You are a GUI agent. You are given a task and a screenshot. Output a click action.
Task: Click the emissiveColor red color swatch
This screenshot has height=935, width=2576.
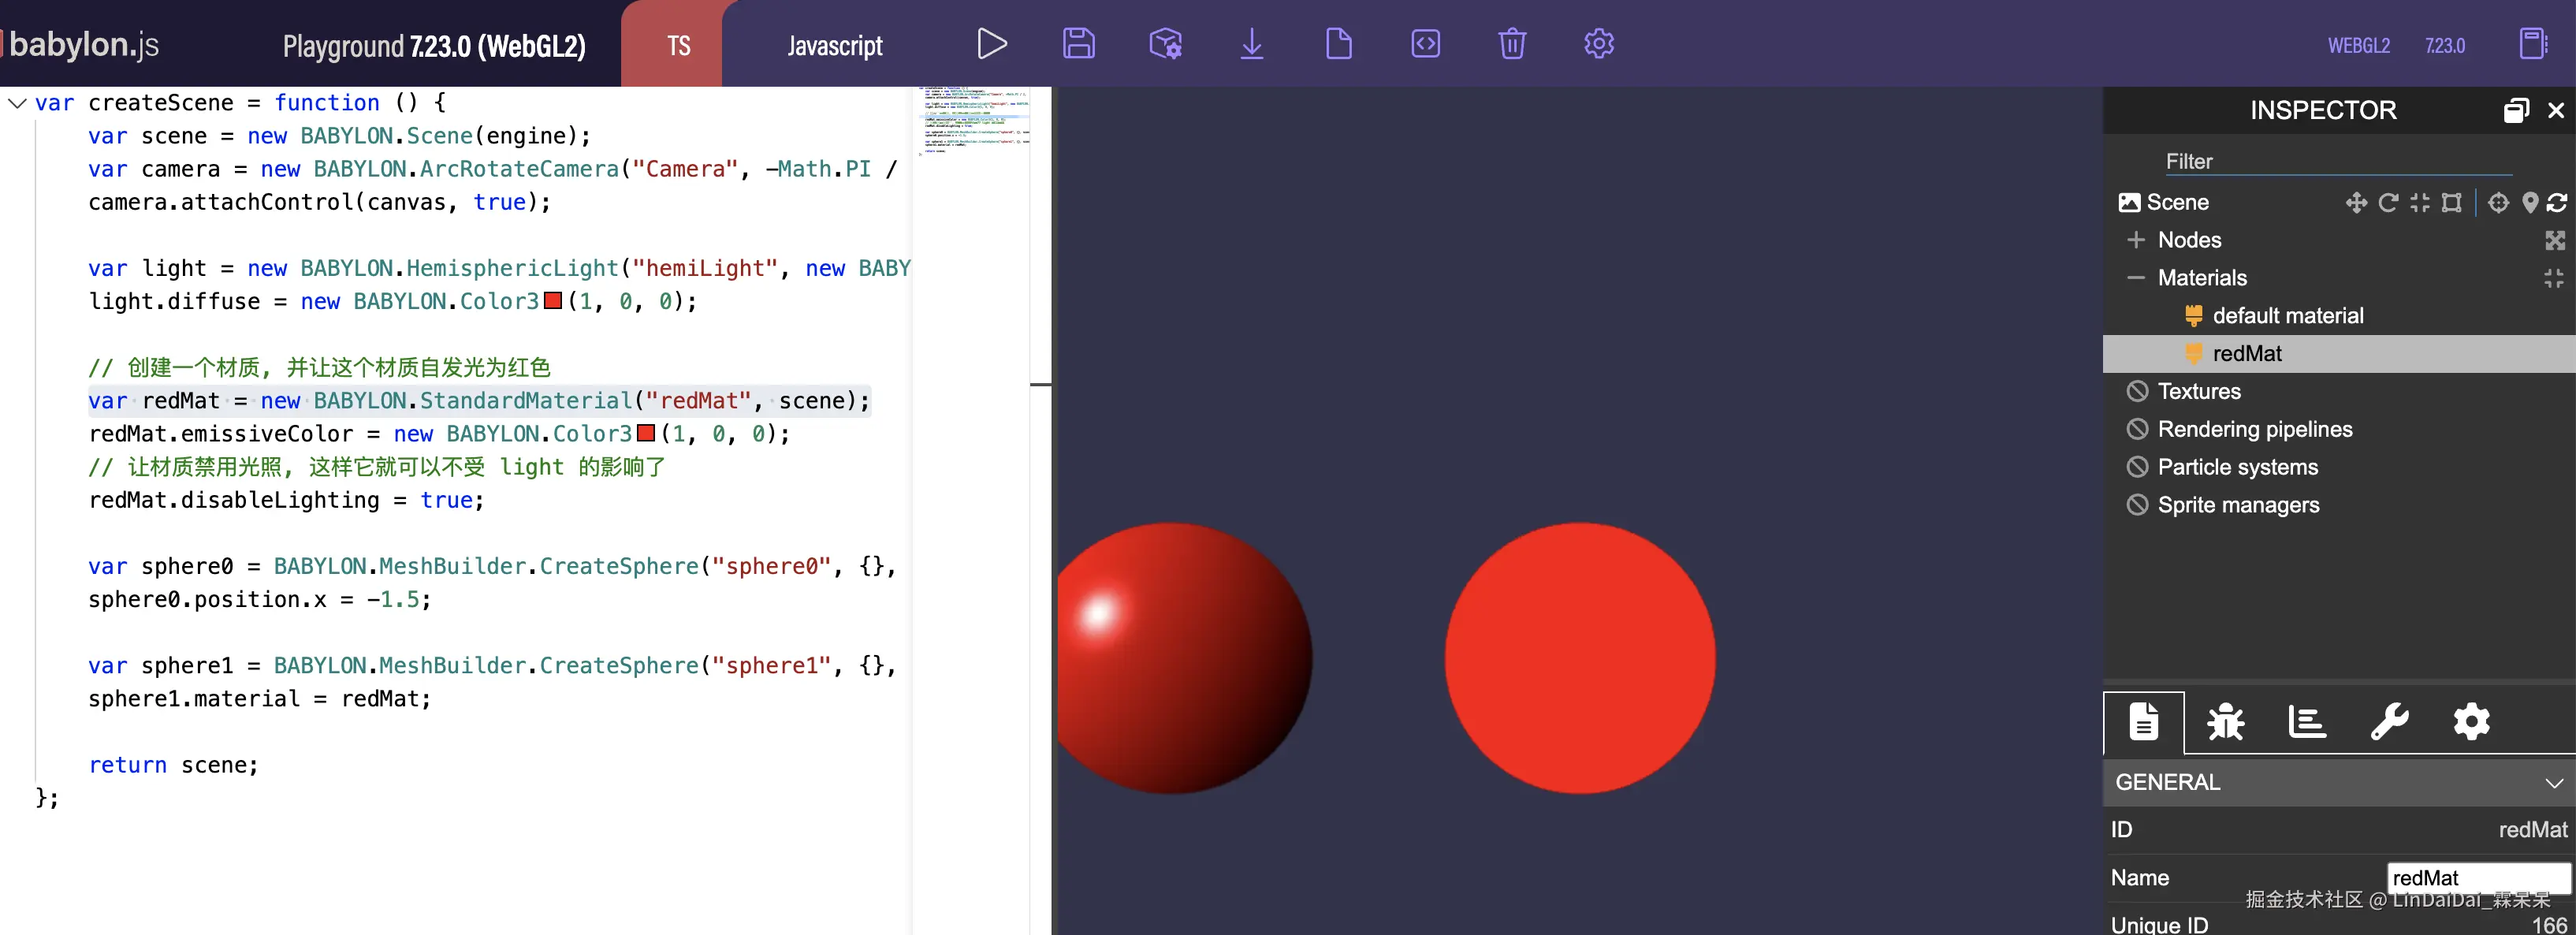point(646,434)
